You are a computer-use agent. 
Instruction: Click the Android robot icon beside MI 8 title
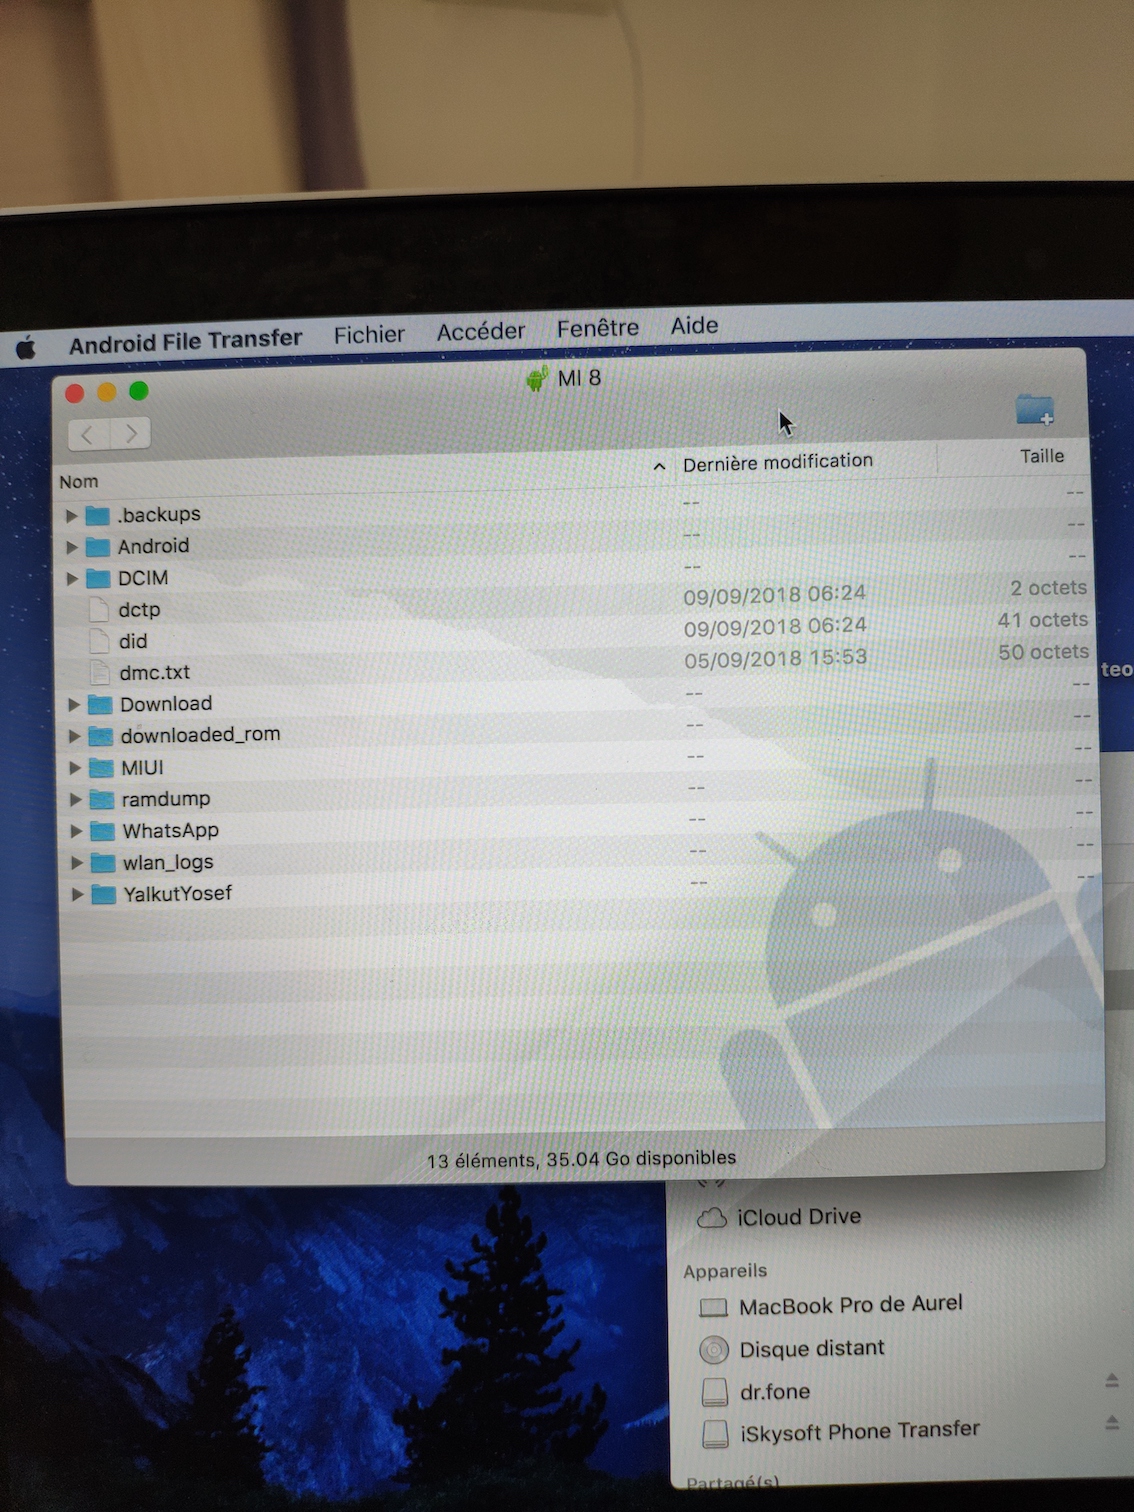coord(537,379)
